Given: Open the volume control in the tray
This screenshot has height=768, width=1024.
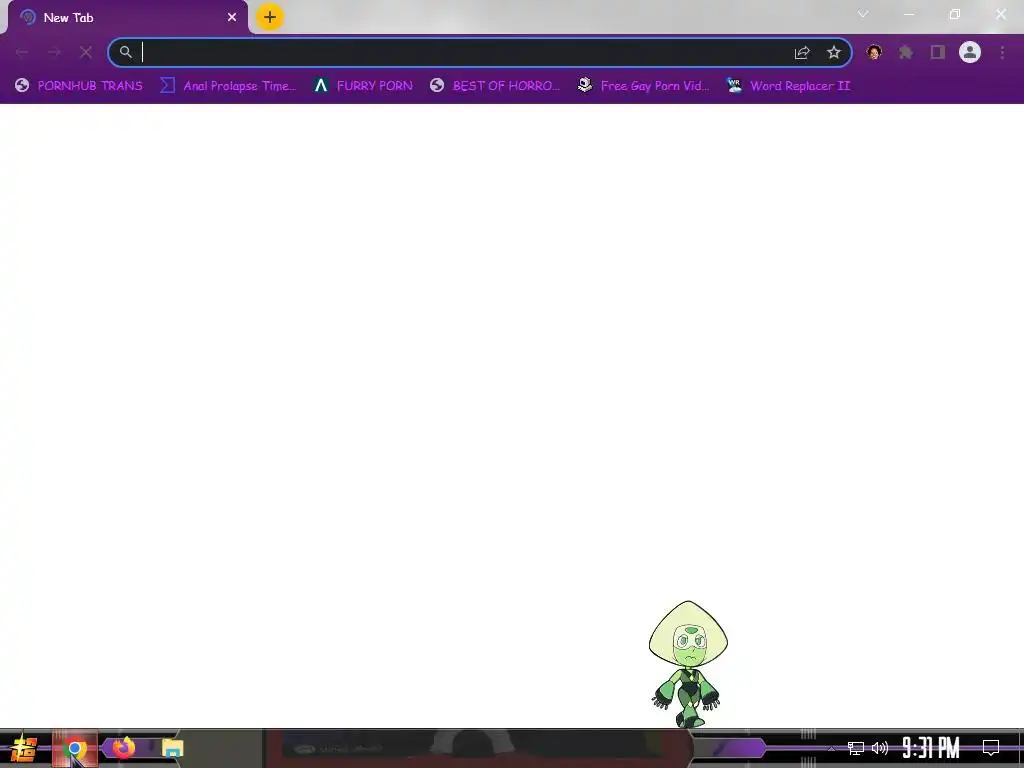Looking at the screenshot, I should tap(880, 748).
